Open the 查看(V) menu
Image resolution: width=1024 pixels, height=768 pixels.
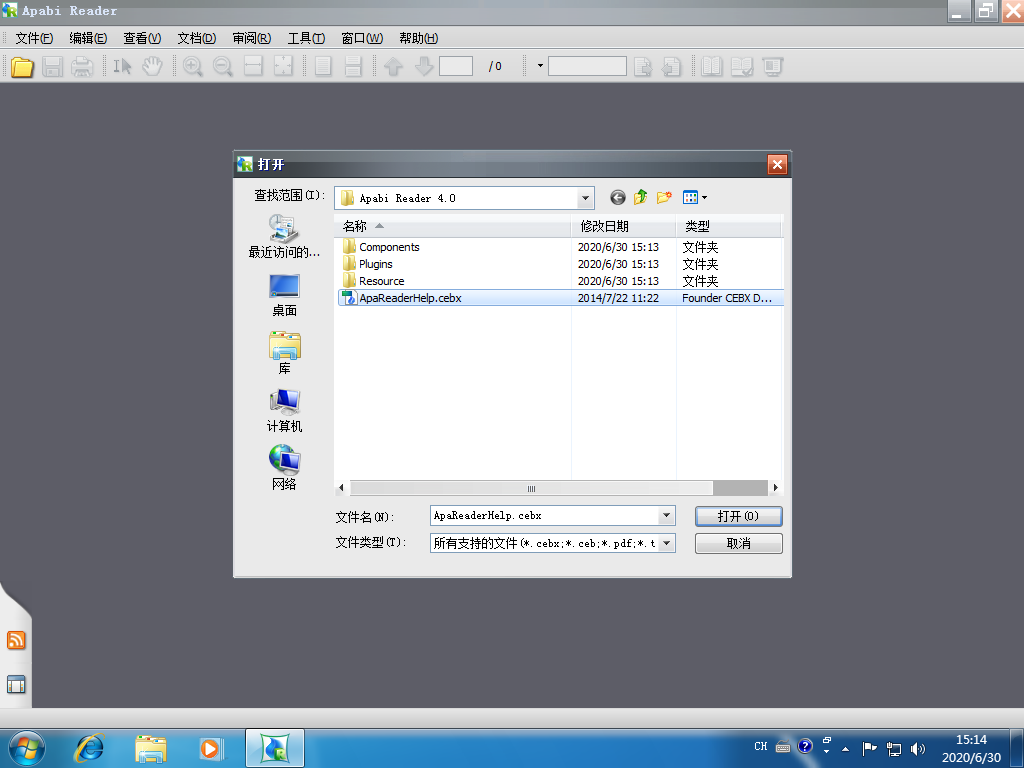tap(142, 39)
